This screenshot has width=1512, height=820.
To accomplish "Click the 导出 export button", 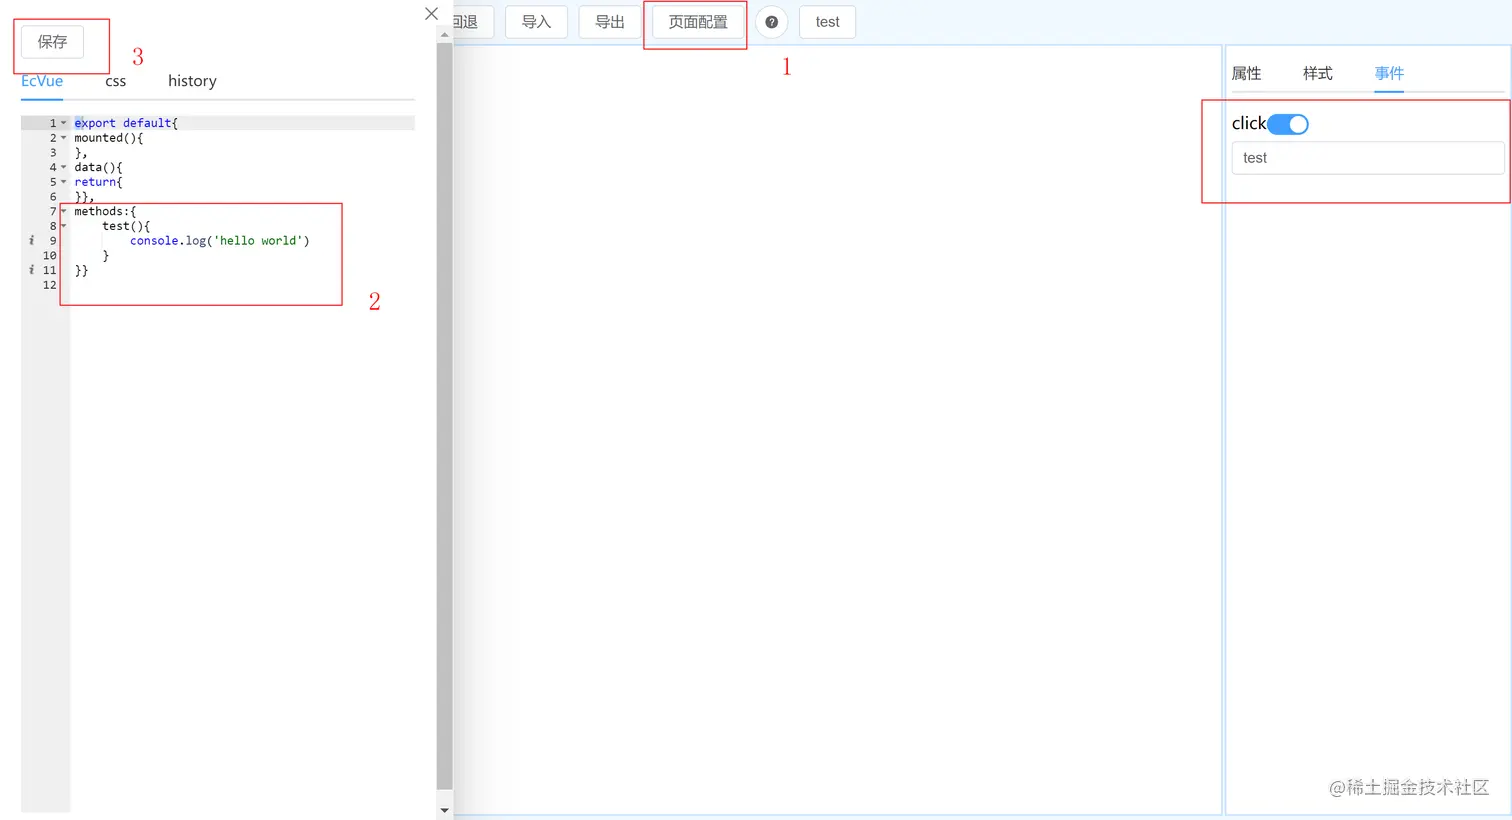I will coord(609,21).
